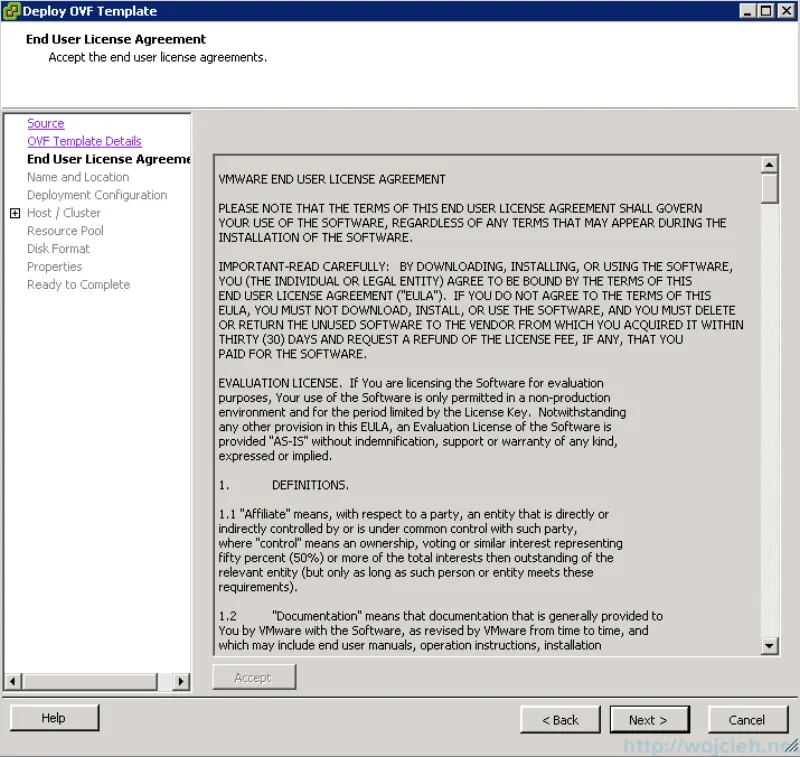Select the Ready to Complete step

tap(78, 285)
